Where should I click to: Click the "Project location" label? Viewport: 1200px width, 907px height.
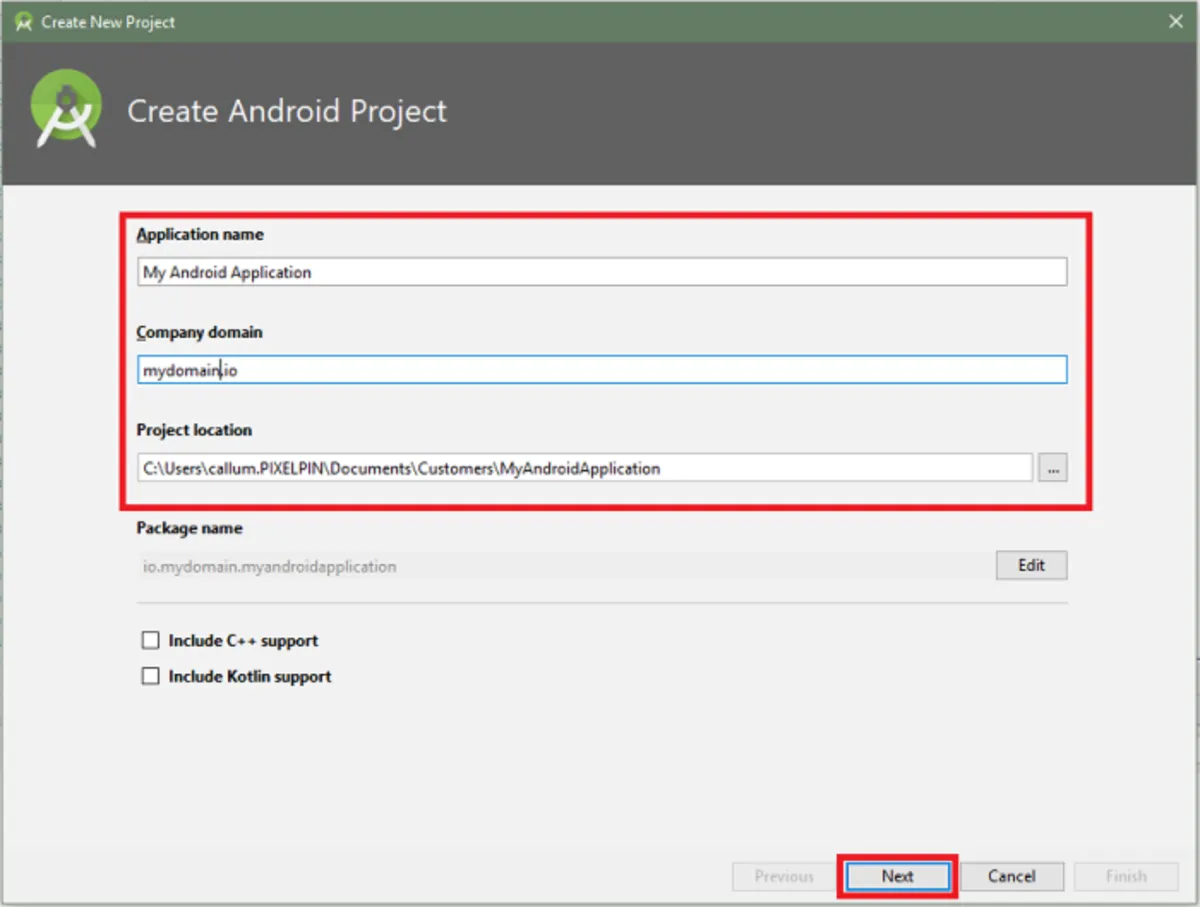(x=194, y=430)
